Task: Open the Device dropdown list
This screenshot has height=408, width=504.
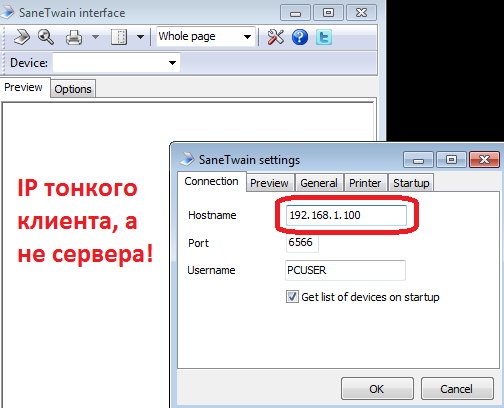Action: [116, 62]
